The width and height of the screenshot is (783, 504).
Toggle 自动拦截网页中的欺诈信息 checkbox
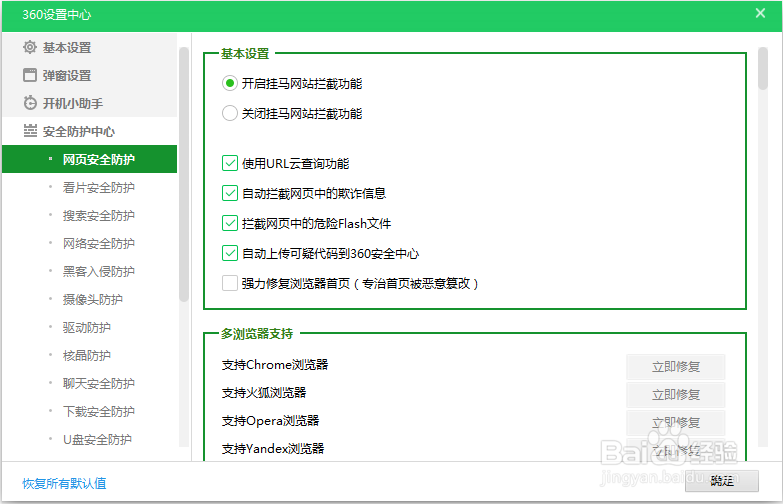pyautogui.click(x=230, y=193)
